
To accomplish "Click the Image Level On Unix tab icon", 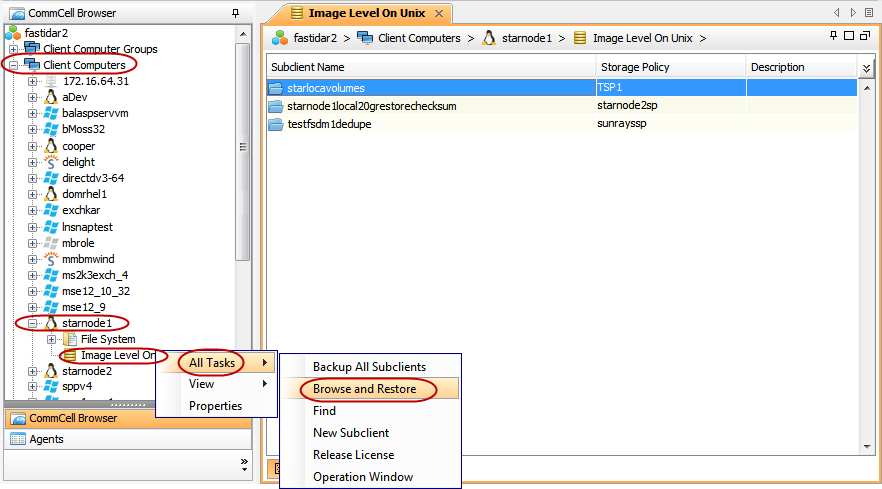I will 296,13.
